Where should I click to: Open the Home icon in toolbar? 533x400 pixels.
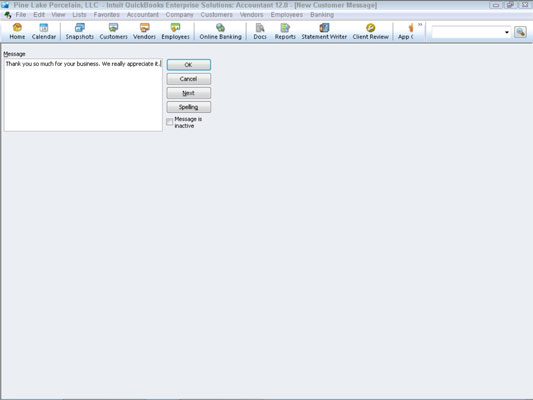pyautogui.click(x=17, y=32)
